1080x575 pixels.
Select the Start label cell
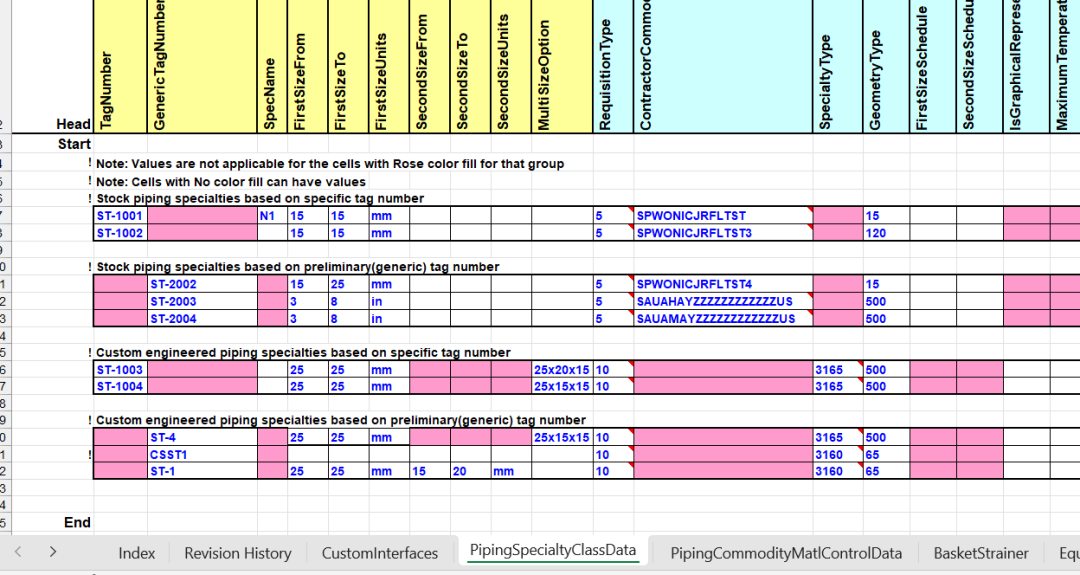[74, 144]
